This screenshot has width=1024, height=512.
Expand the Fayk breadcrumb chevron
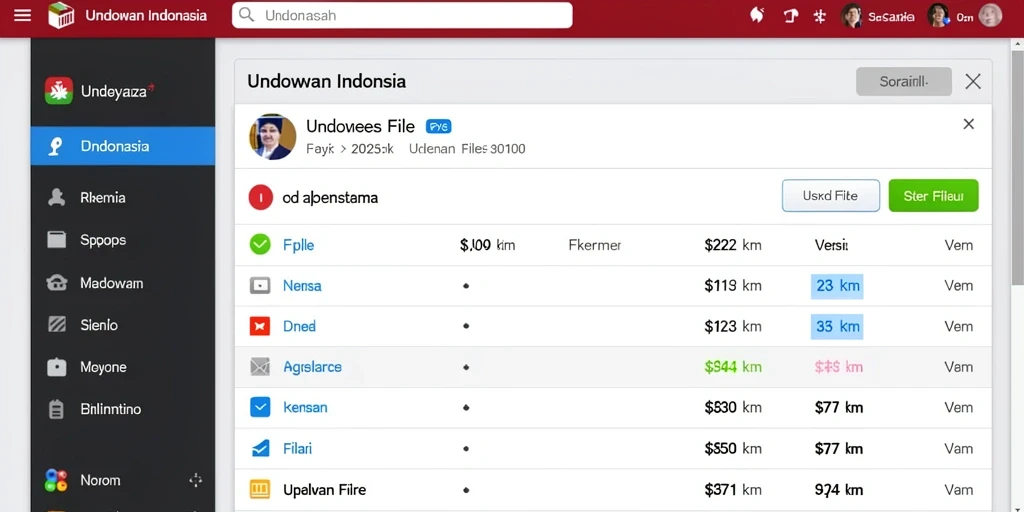(x=342, y=149)
